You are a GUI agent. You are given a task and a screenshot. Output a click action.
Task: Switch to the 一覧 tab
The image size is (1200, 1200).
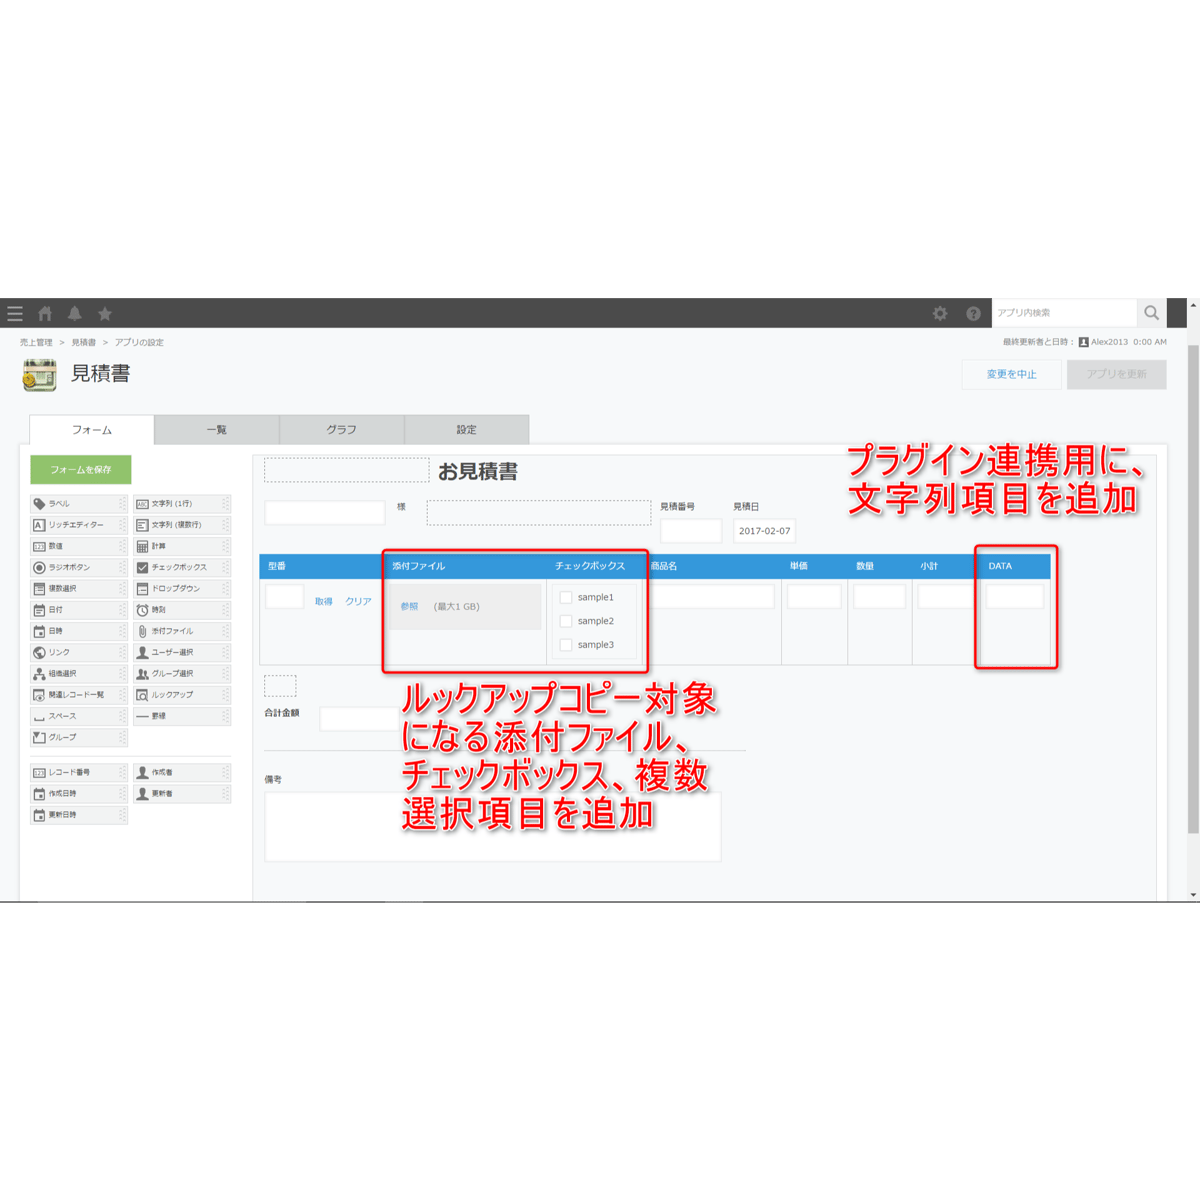coord(216,429)
